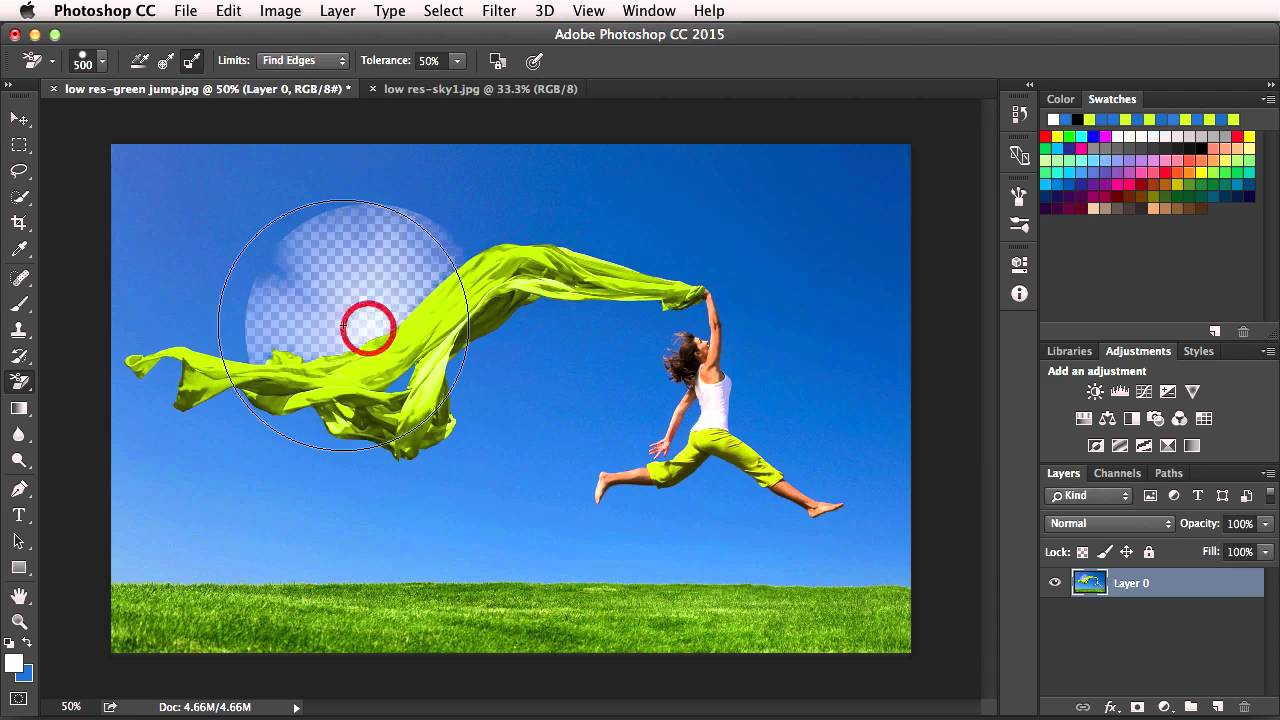This screenshot has height=720, width=1280.
Task: Click the red swatch in Swatches
Action: pos(1047,137)
